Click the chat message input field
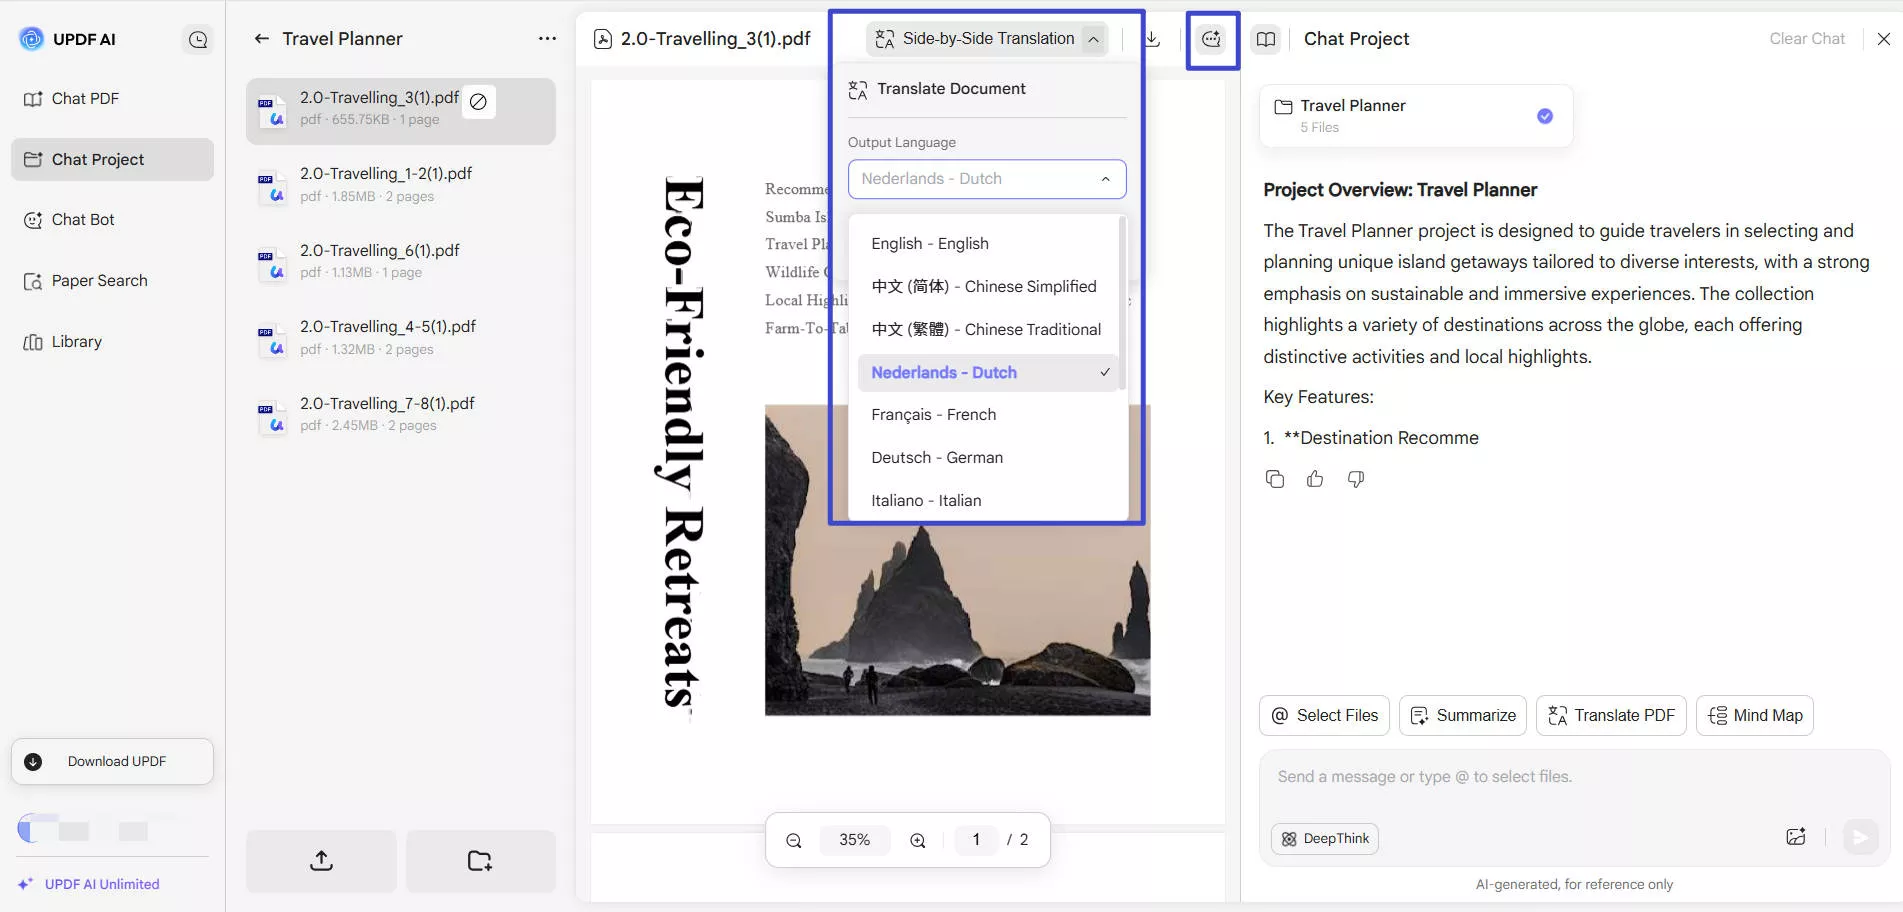The height and width of the screenshot is (912, 1903). pyautogui.click(x=1574, y=777)
